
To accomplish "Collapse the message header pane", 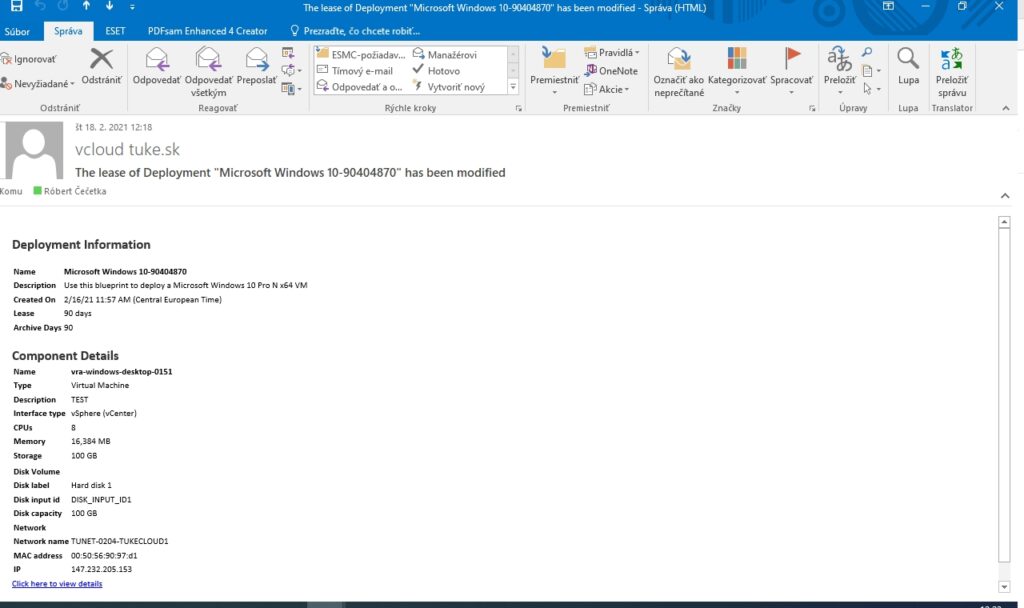I will point(1005,196).
